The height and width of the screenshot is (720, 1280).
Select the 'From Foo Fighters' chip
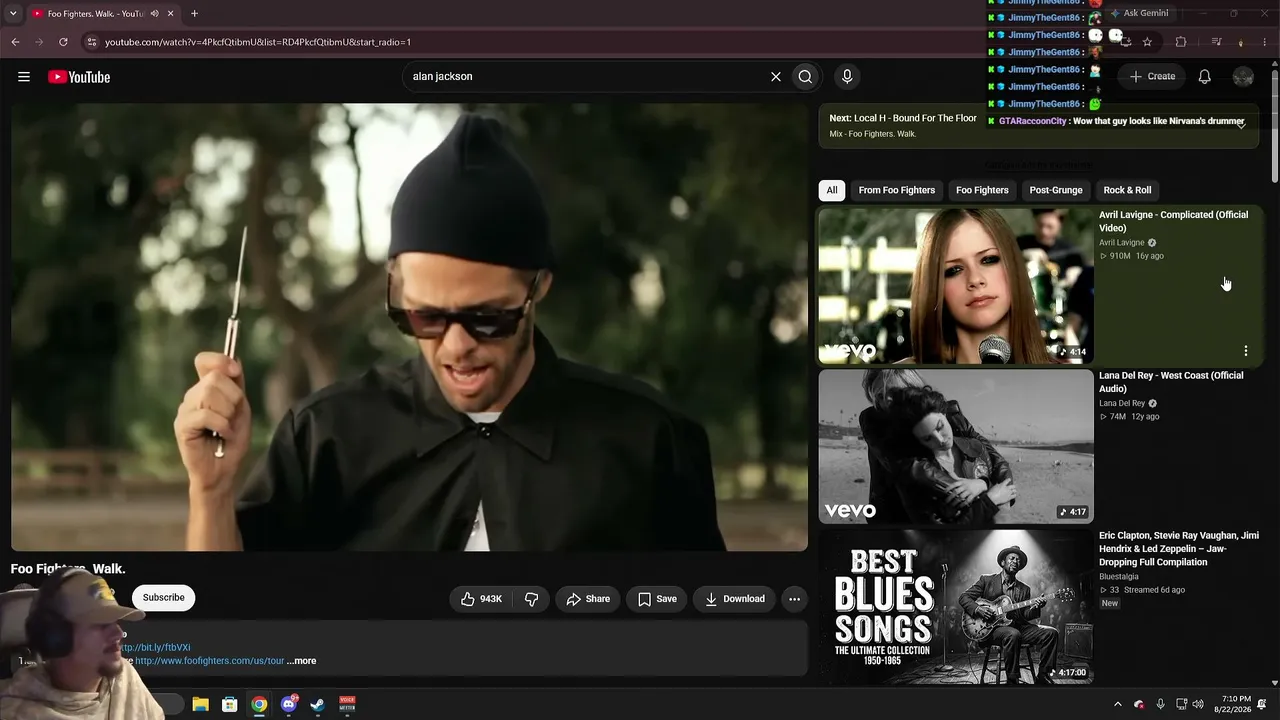coord(897,190)
